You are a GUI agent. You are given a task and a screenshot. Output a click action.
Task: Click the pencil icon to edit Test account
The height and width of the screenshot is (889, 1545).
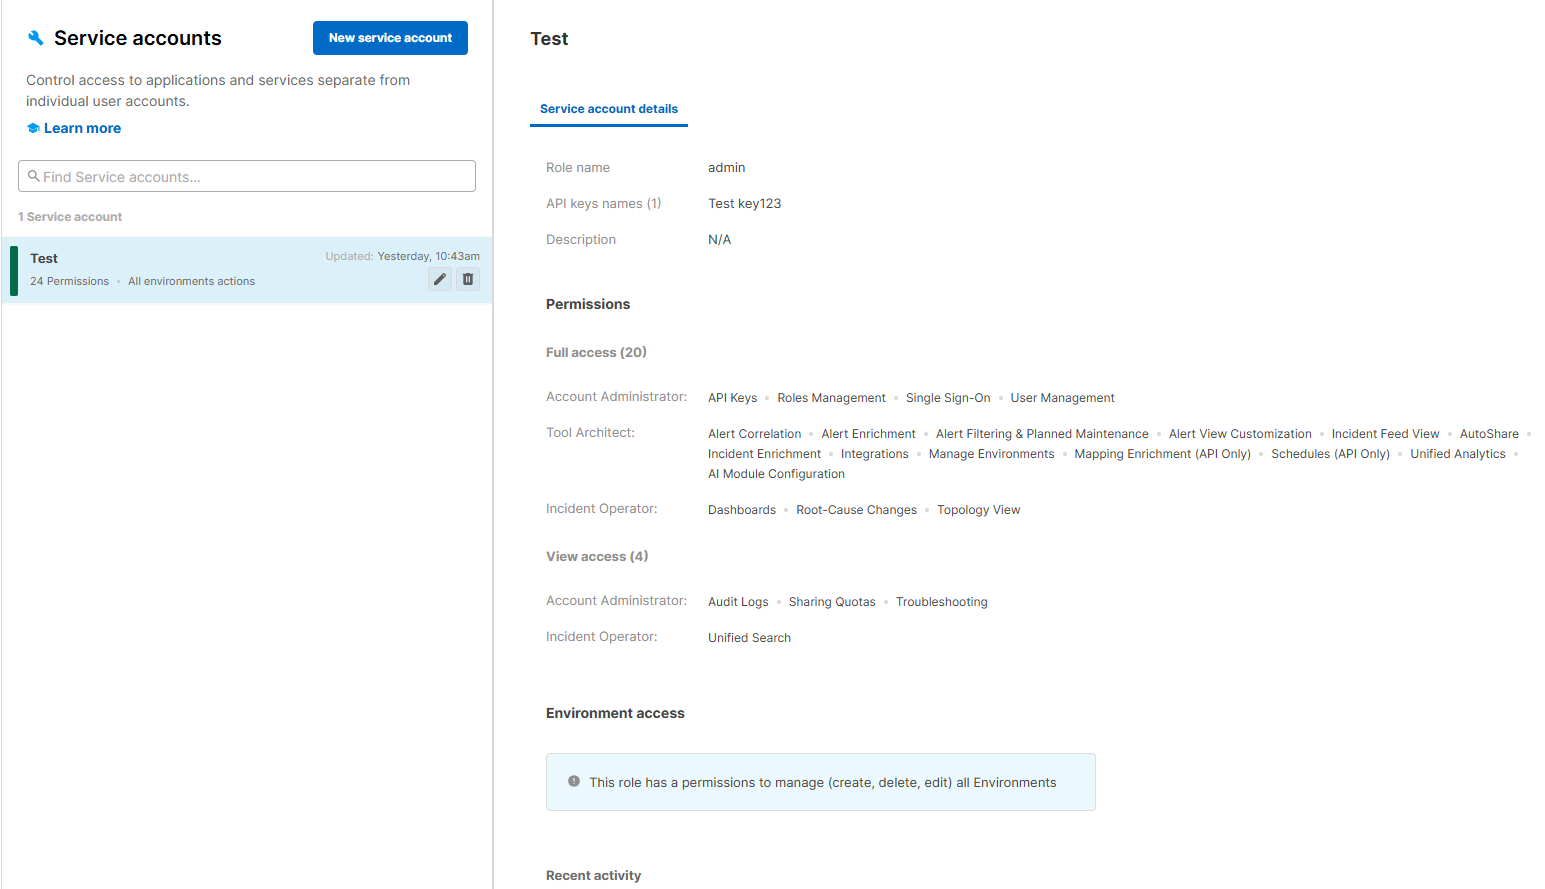tap(439, 279)
